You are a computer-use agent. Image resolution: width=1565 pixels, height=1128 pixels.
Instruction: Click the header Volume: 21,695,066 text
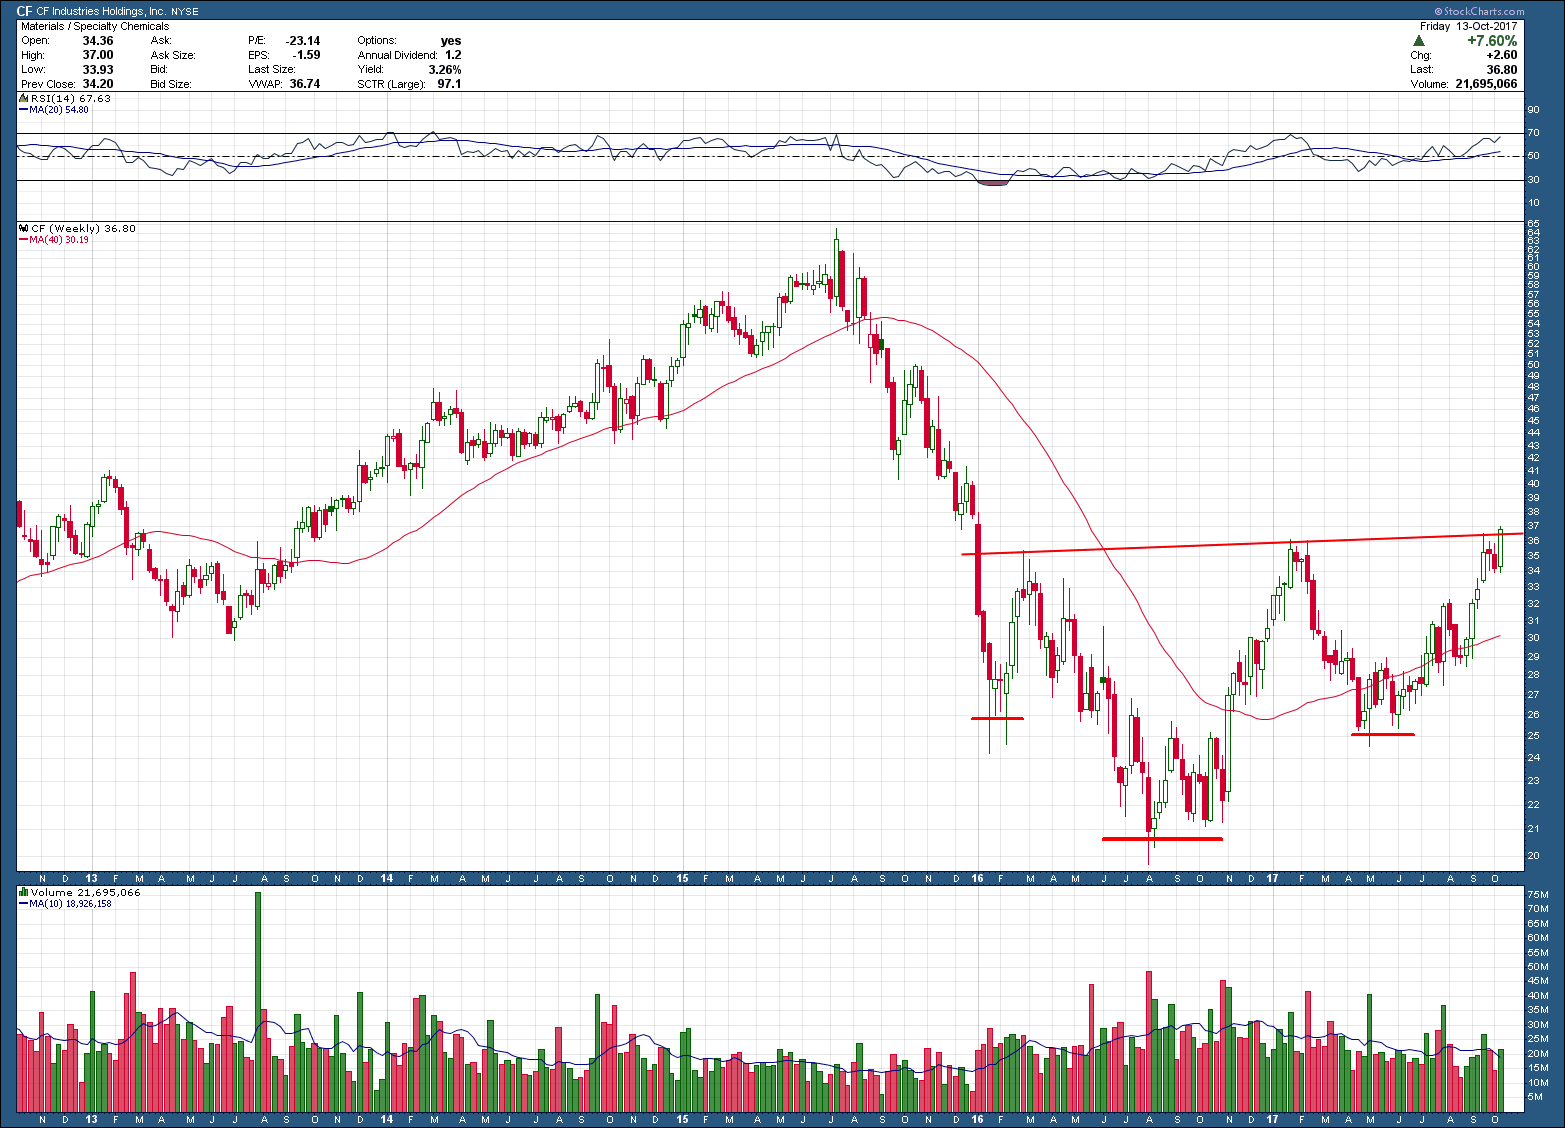(1464, 84)
